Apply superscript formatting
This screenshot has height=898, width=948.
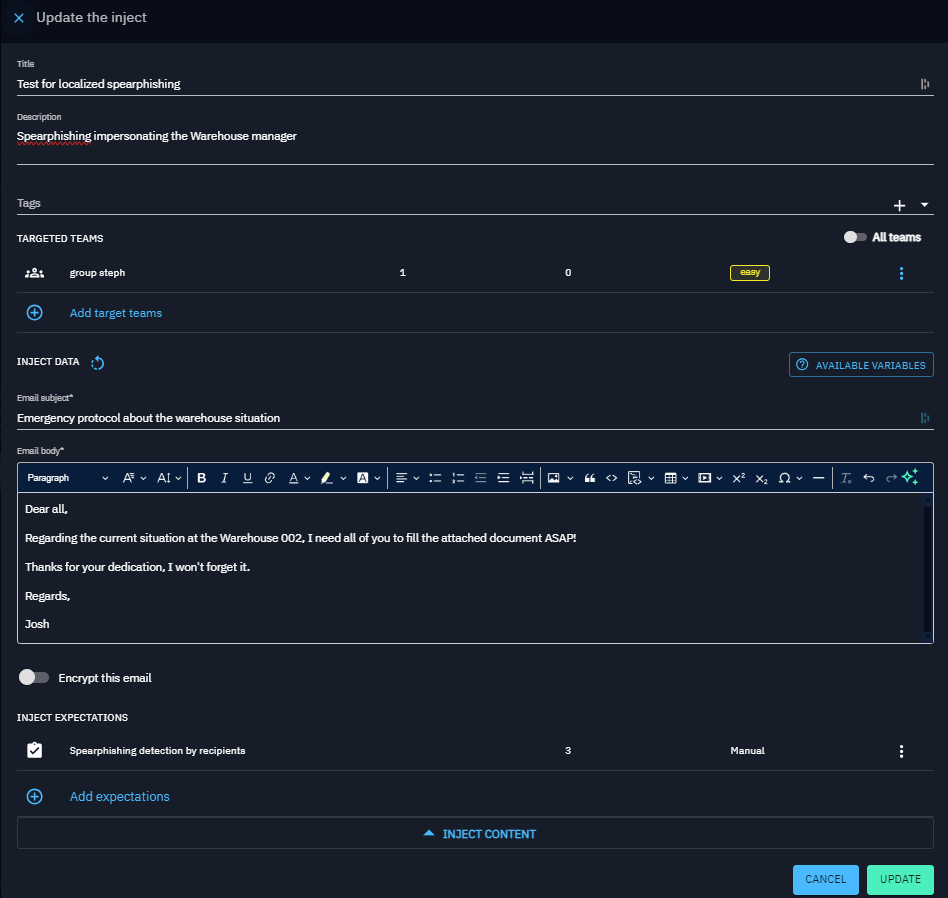click(738, 478)
